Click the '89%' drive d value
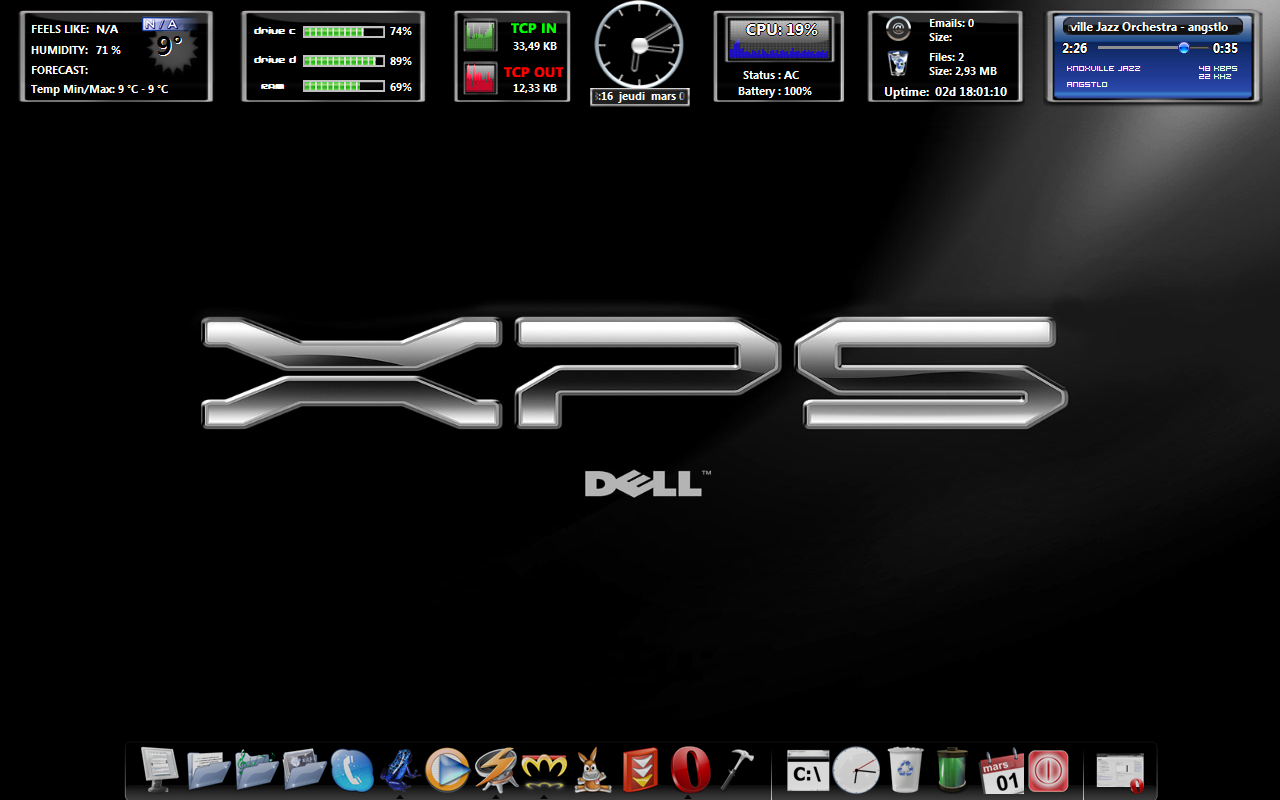 (401, 61)
